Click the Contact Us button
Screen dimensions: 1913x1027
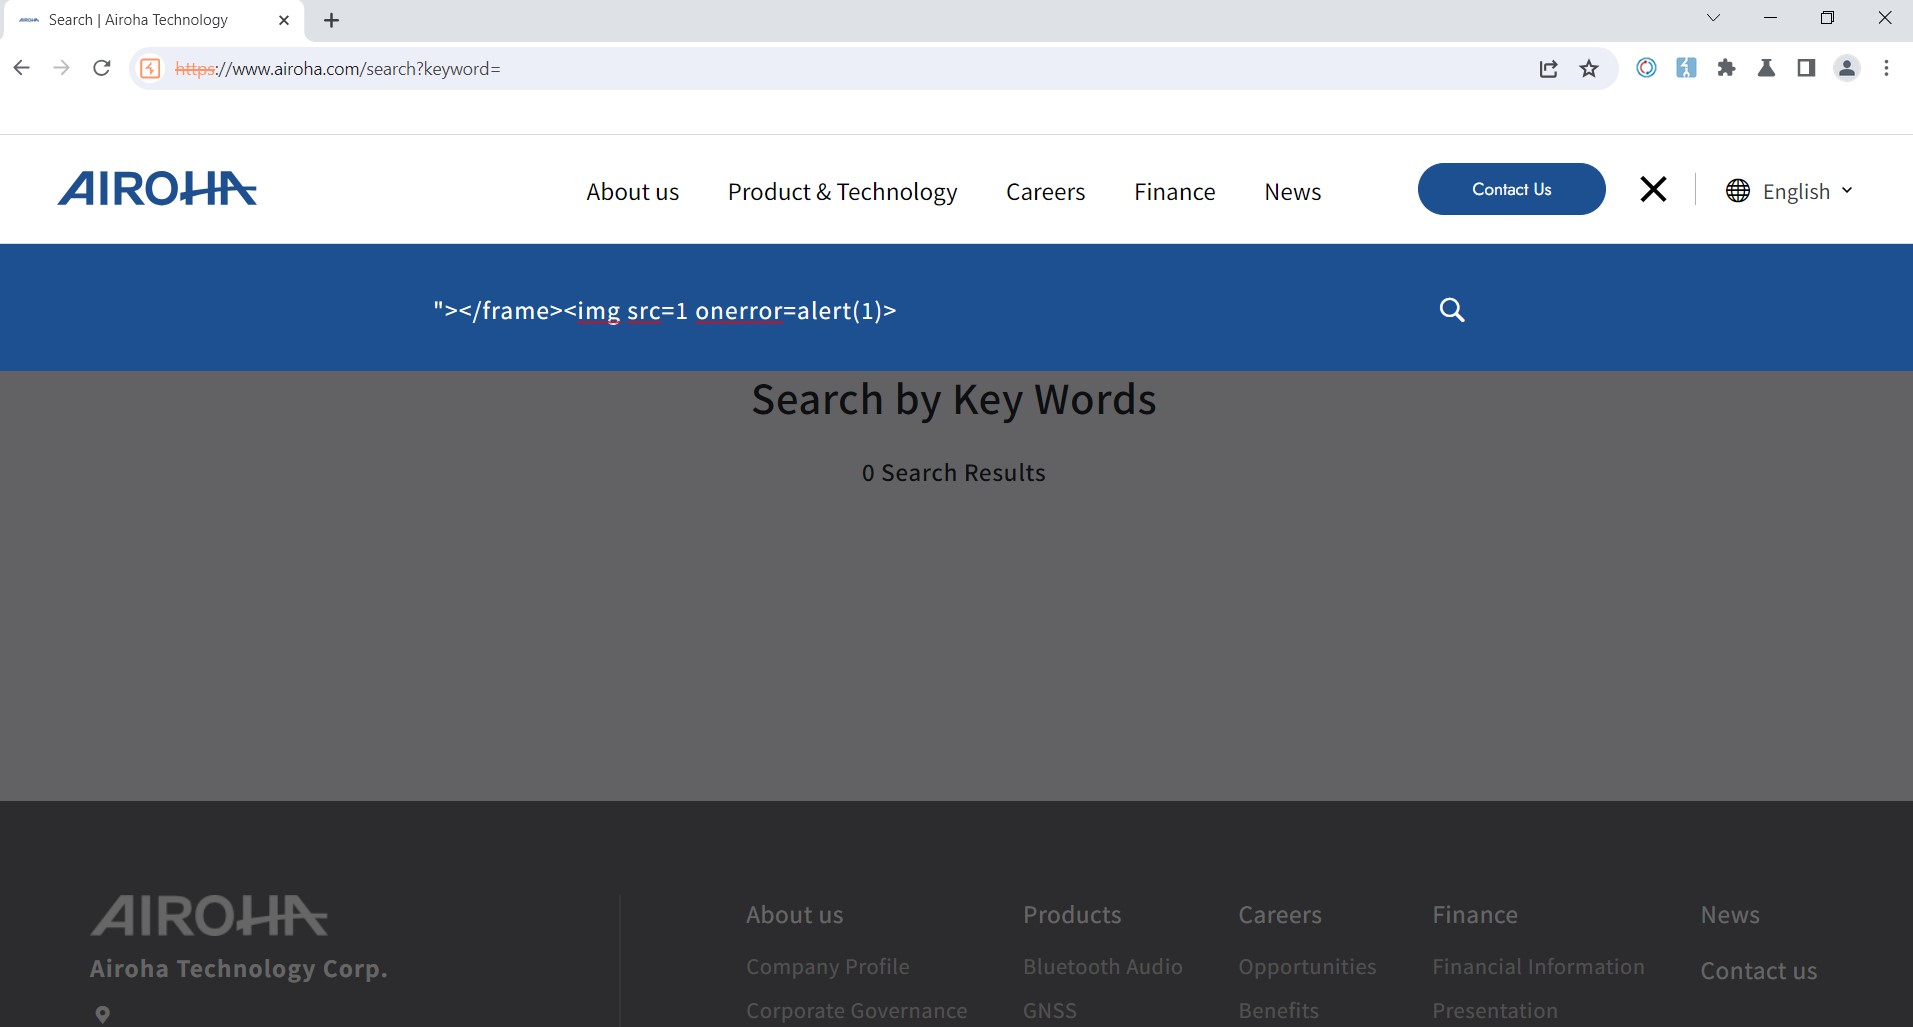pyautogui.click(x=1512, y=189)
